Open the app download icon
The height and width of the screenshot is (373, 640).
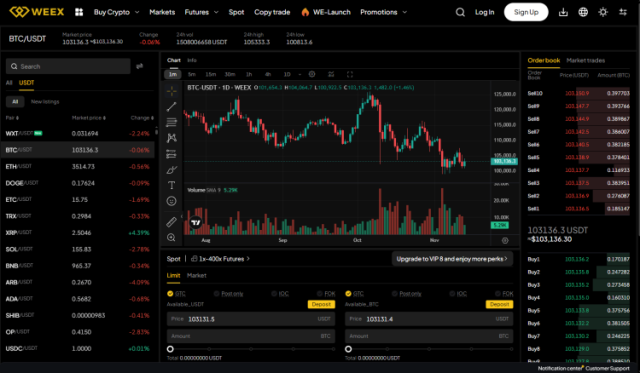click(563, 12)
